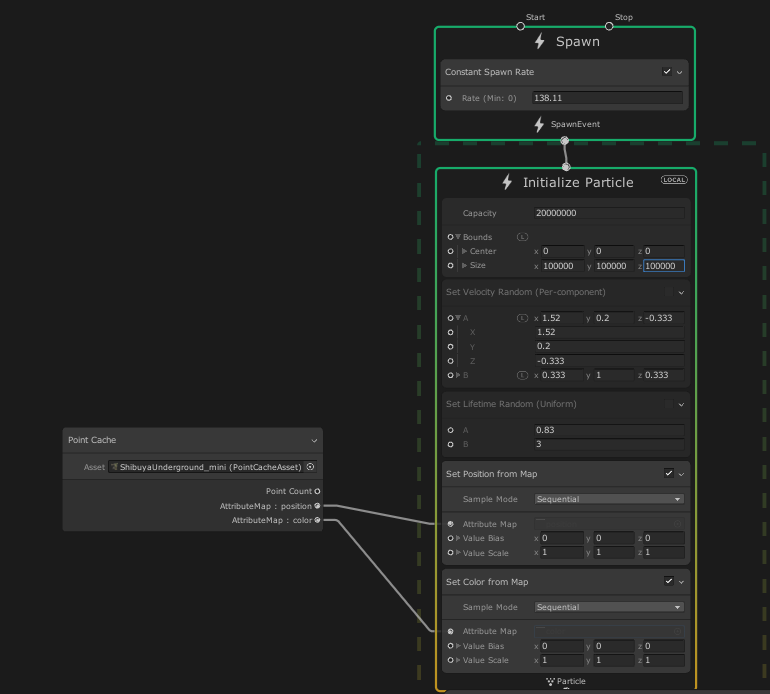The height and width of the screenshot is (694, 770).
Task: Select the Point Cache node header
Action: [x=192, y=440]
